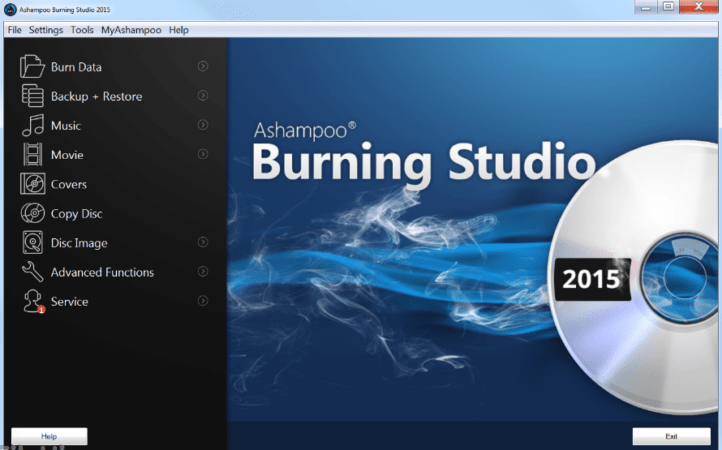Minimize the Burning Studio window
The width and height of the screenshot is (722, 450).
(646, 7)
